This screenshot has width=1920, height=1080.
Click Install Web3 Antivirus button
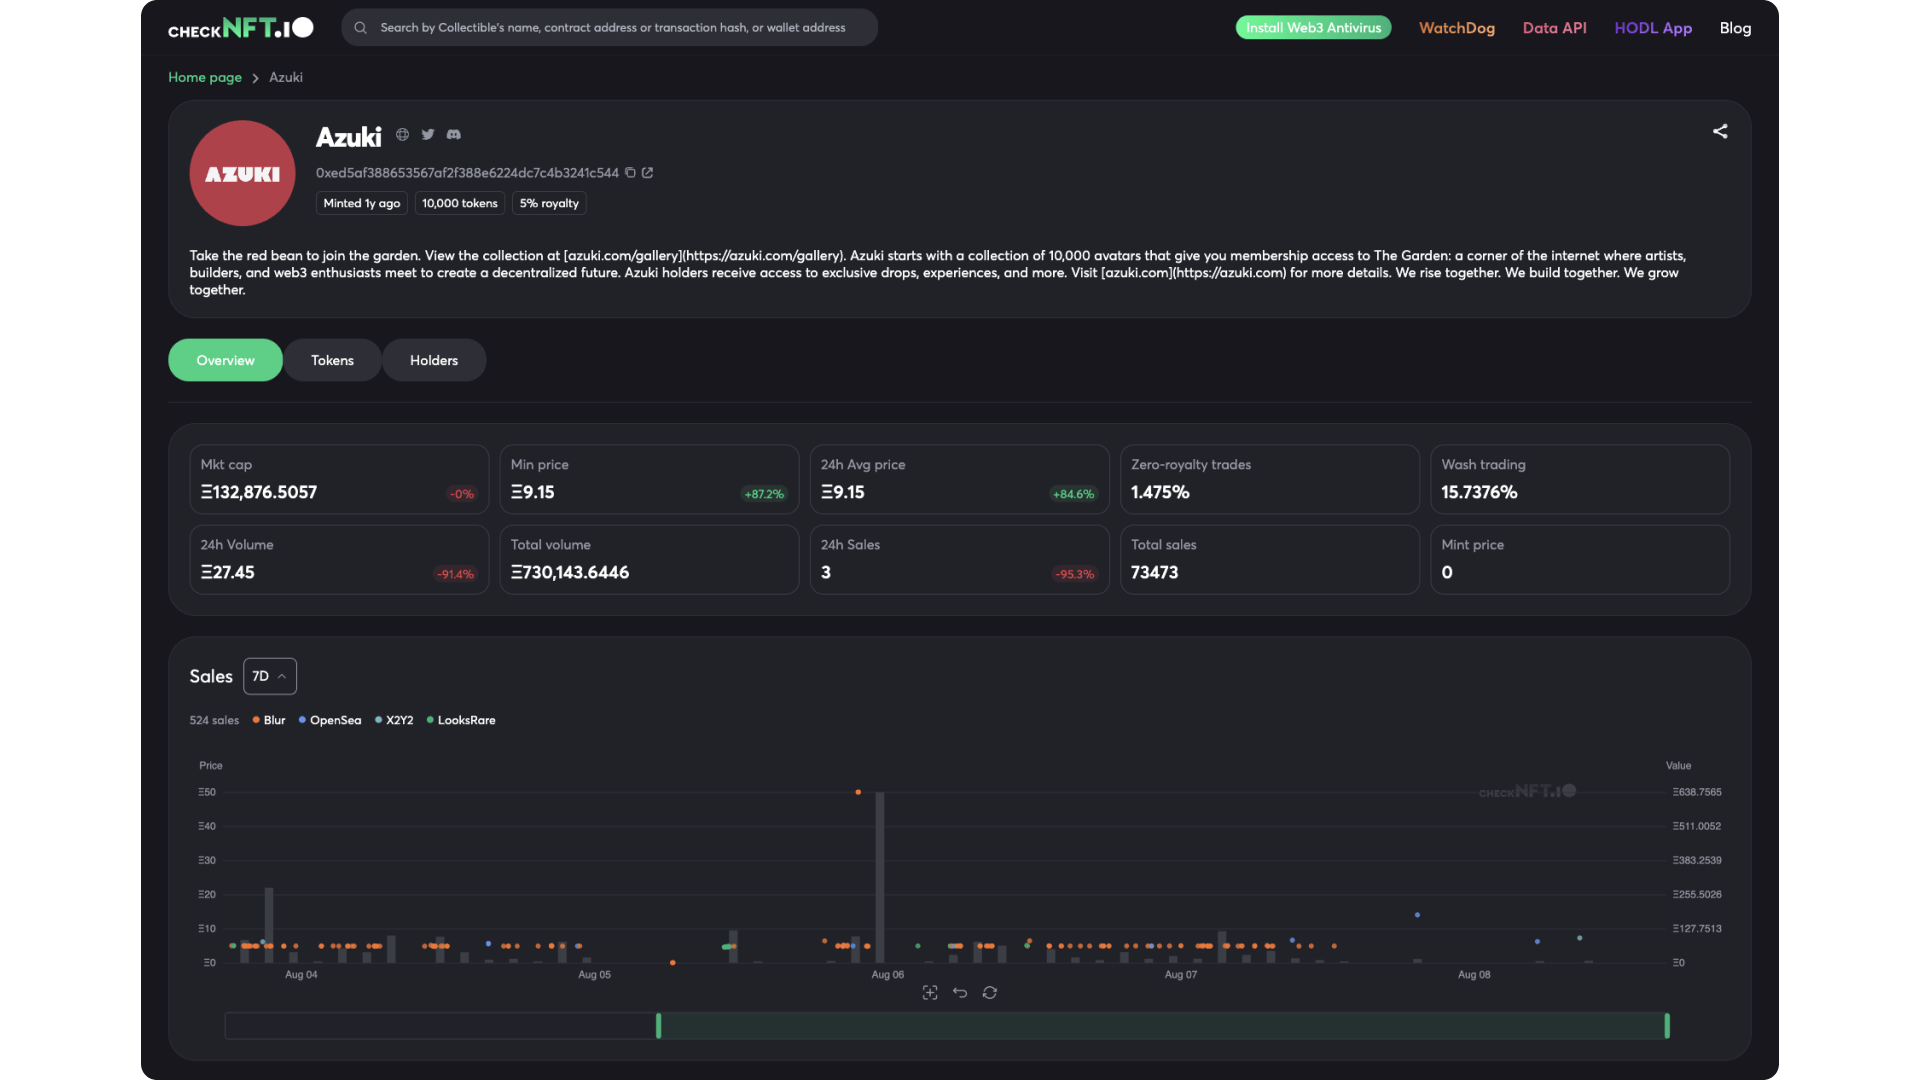(x=1313, y=28)
